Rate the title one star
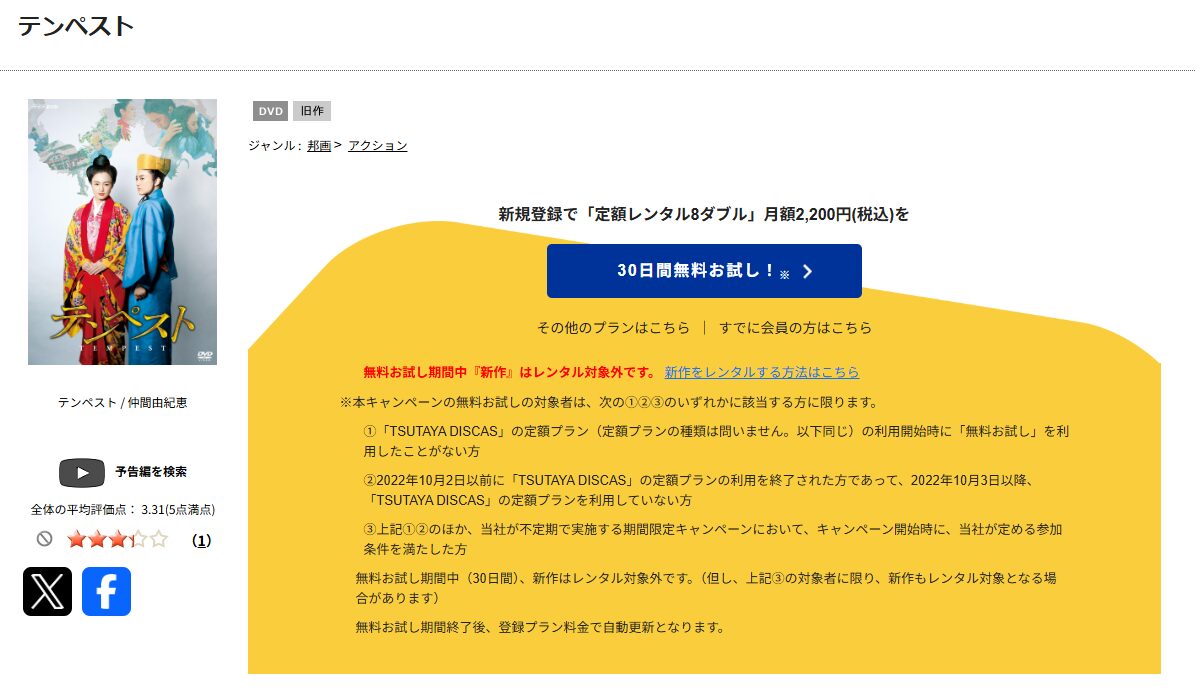The height and width of the screenshot is (692, 1196). click(x=76, y=540)
